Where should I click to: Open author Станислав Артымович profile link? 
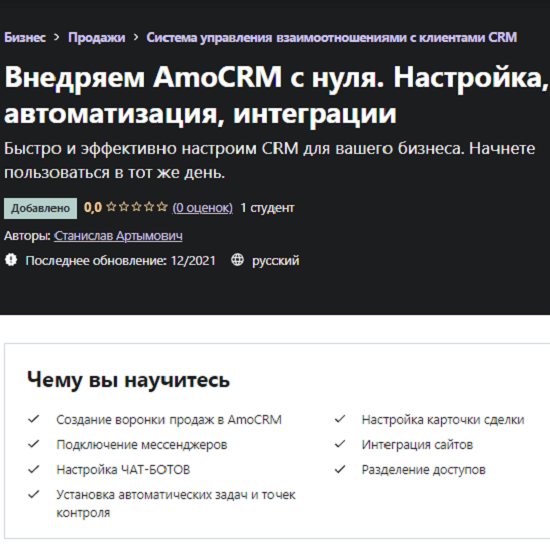118,236
